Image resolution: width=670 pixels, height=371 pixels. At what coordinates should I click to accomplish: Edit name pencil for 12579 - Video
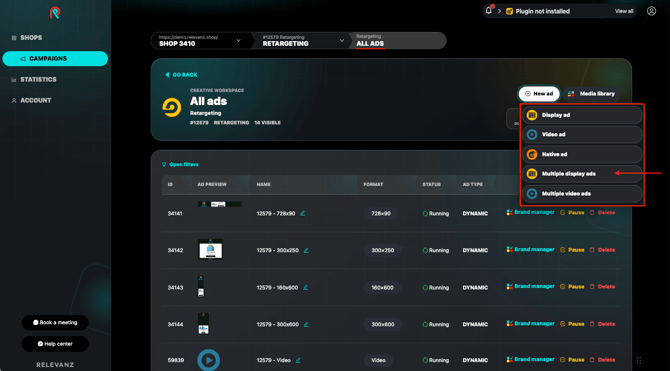298,360
